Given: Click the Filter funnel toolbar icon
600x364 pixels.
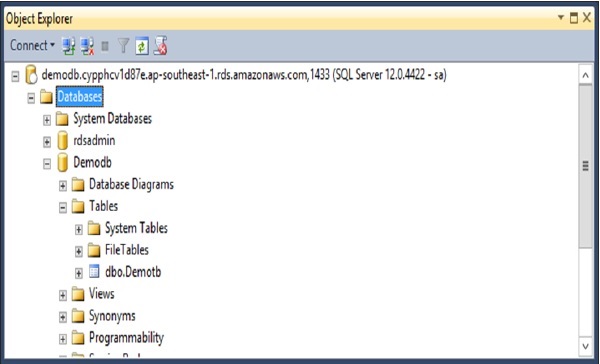Looking at the screenshot, I should (x=123, y=46).
